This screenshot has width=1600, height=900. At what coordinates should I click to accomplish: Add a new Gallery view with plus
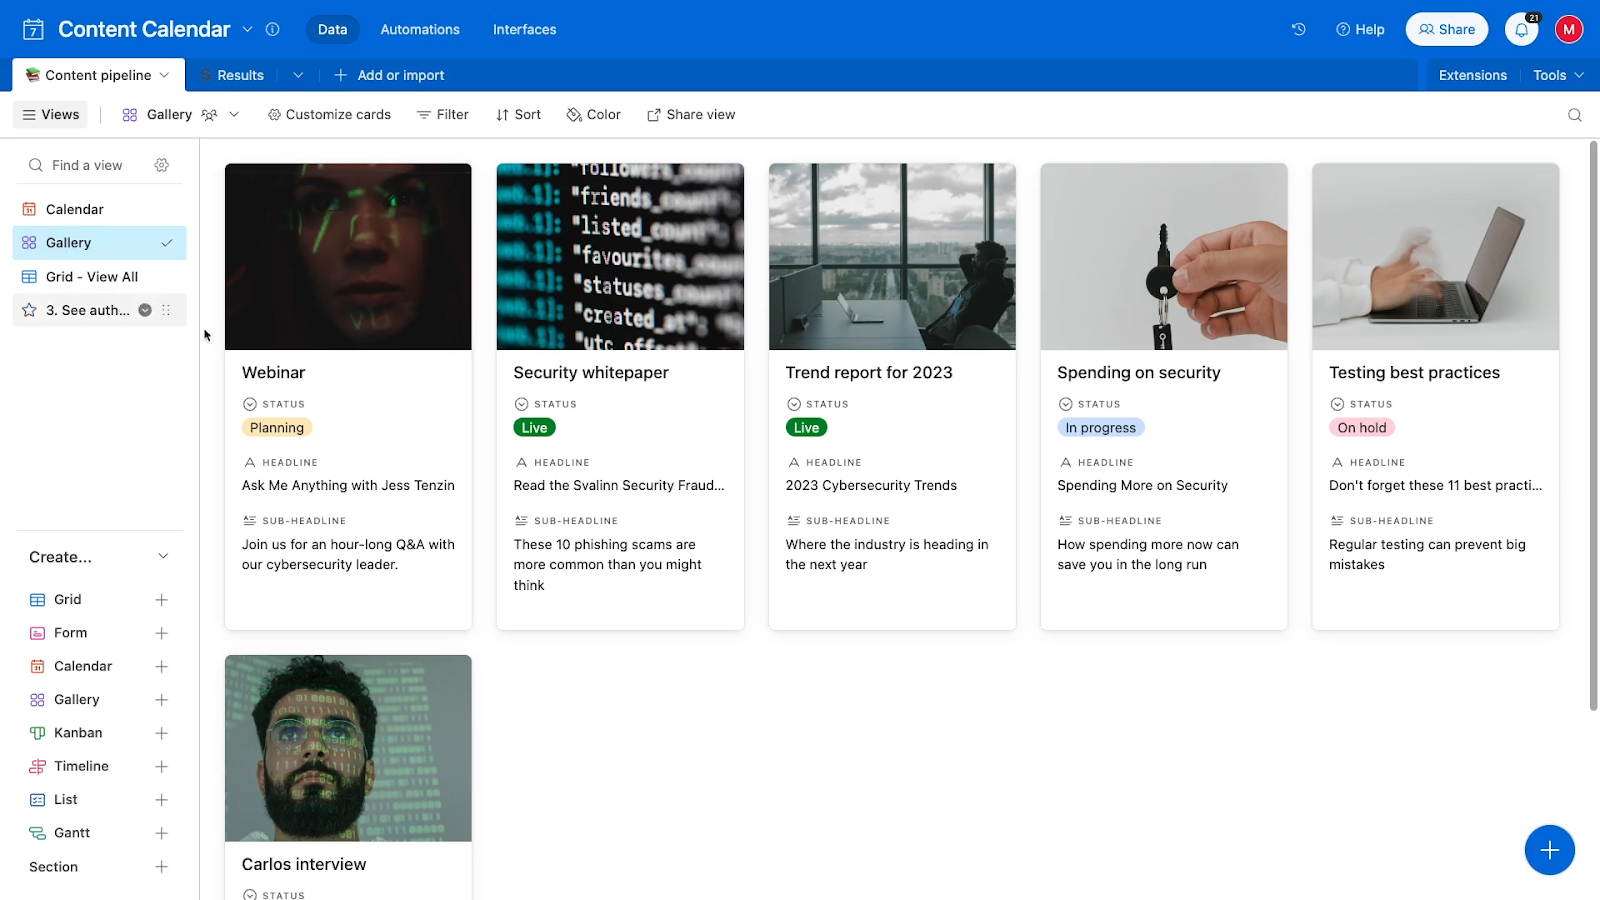click(x=161, y=700)
